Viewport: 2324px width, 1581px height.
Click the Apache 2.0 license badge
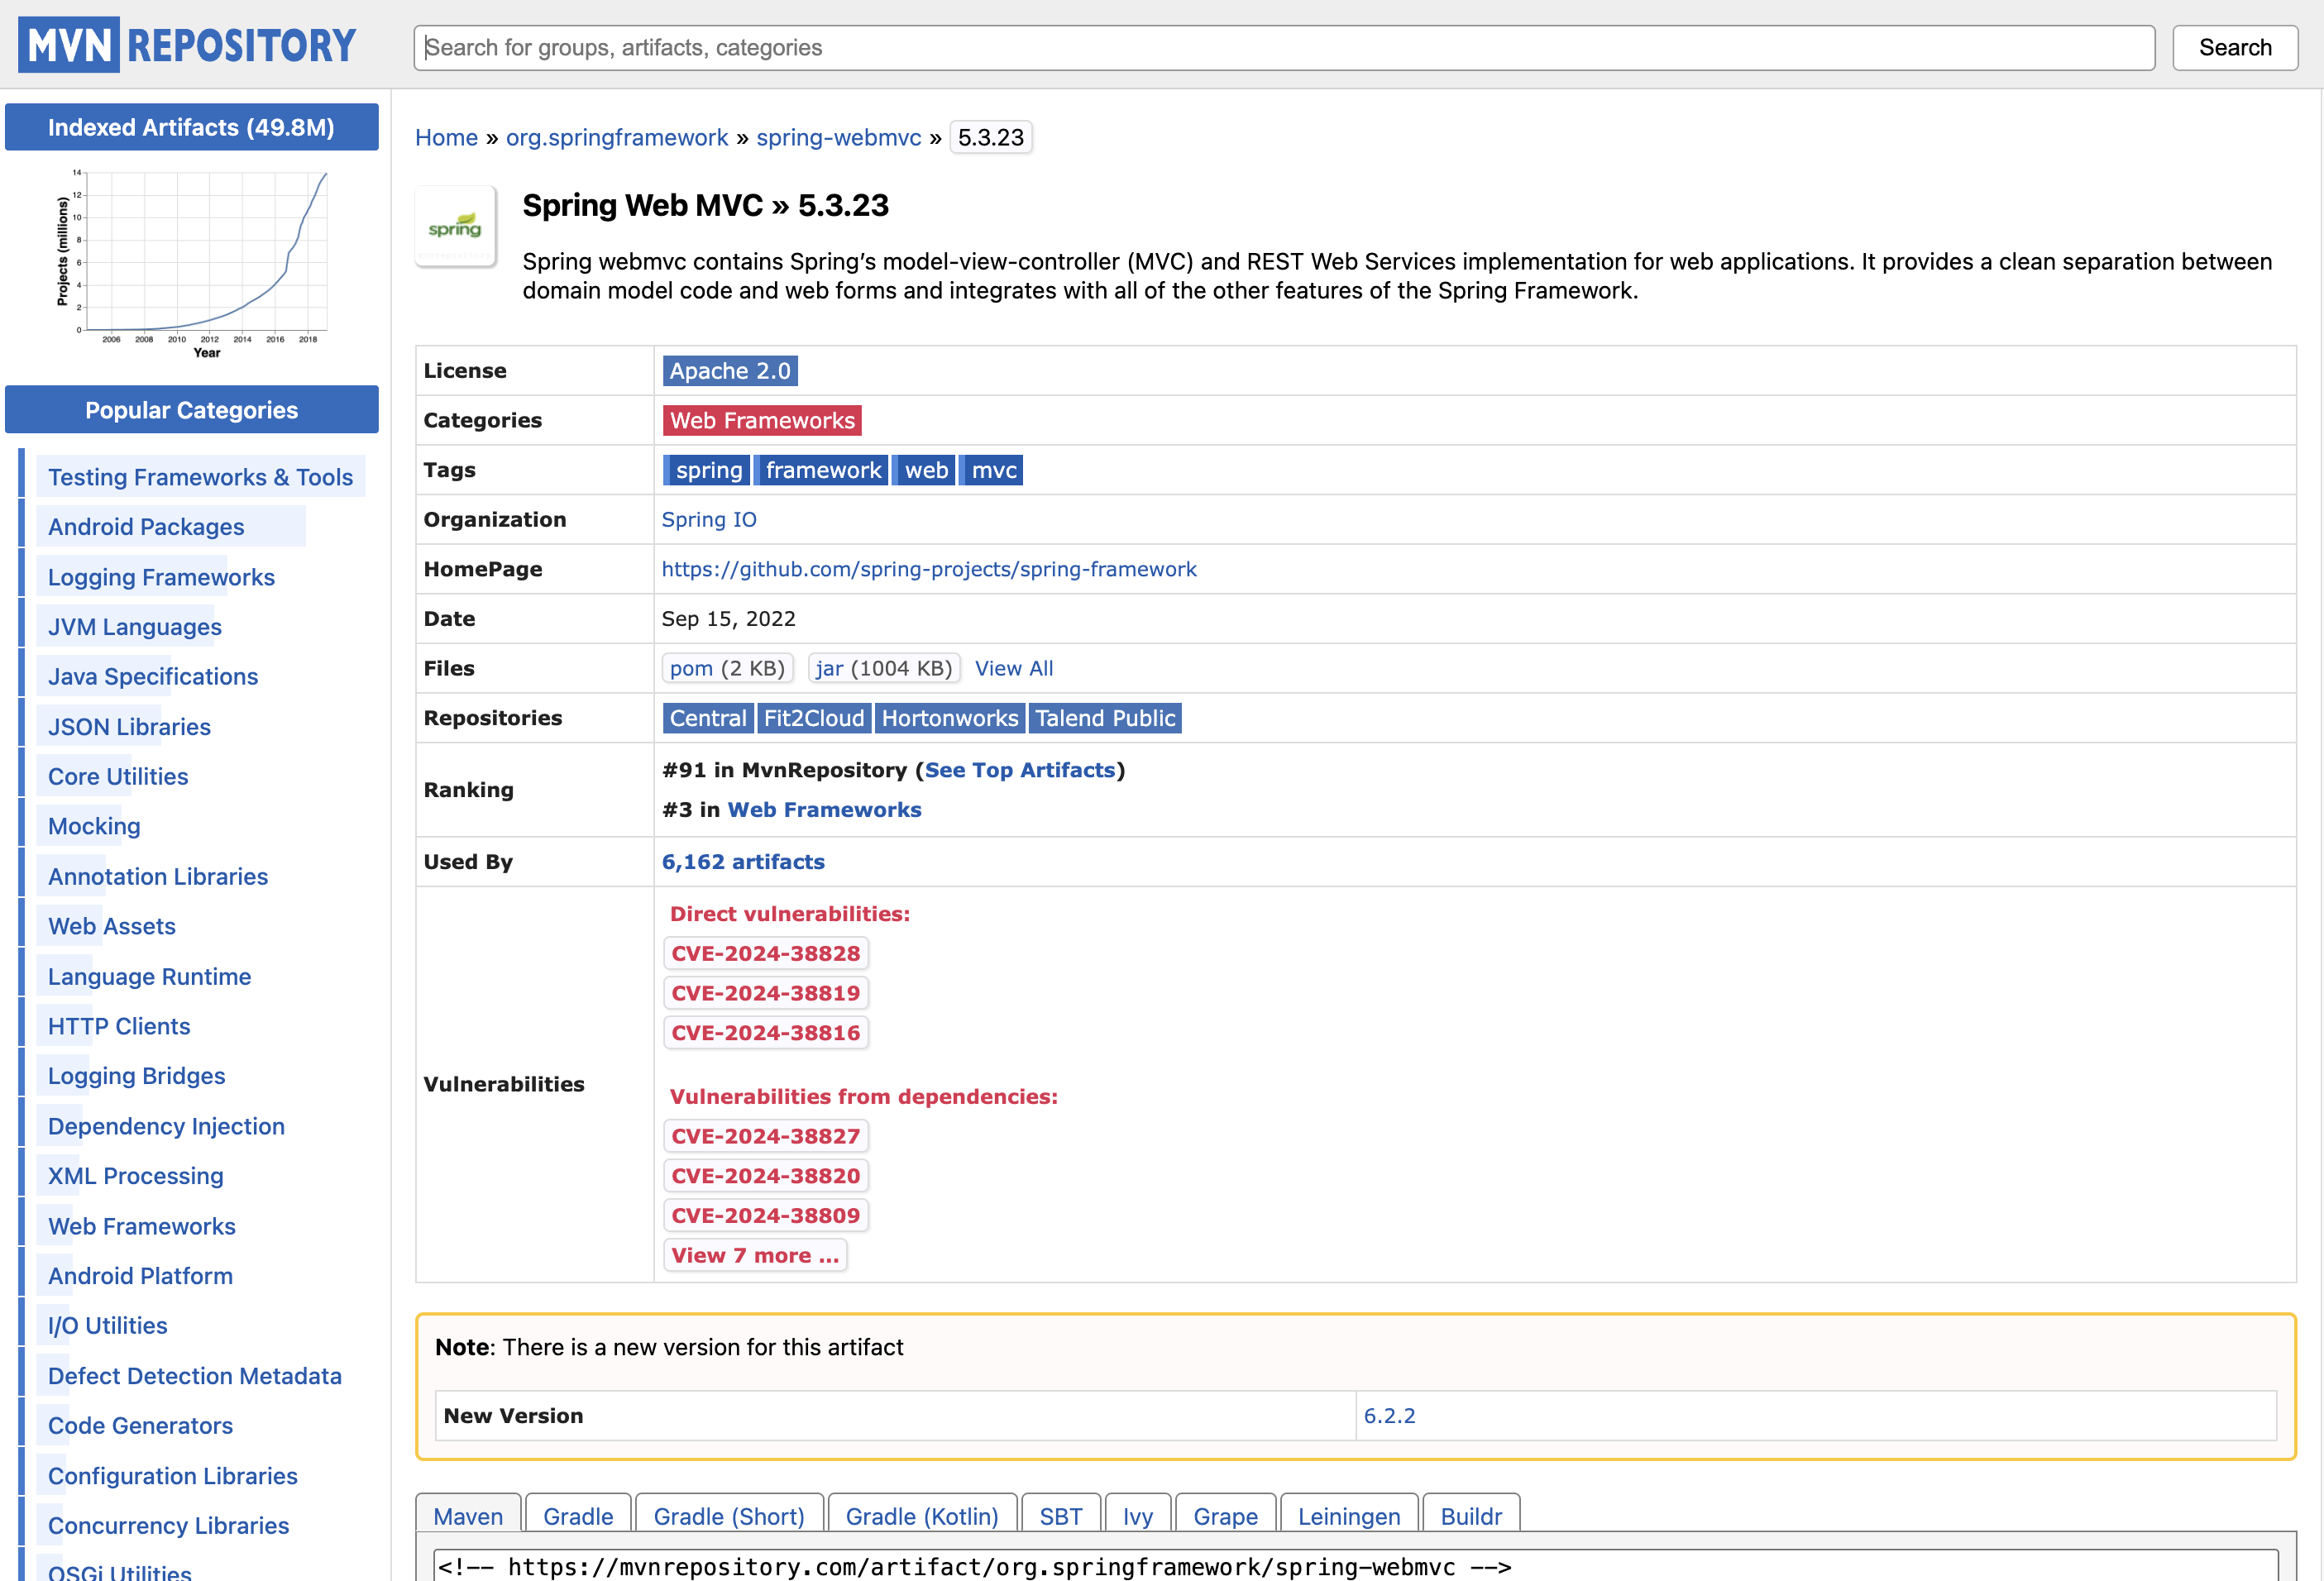click(729, 371)
